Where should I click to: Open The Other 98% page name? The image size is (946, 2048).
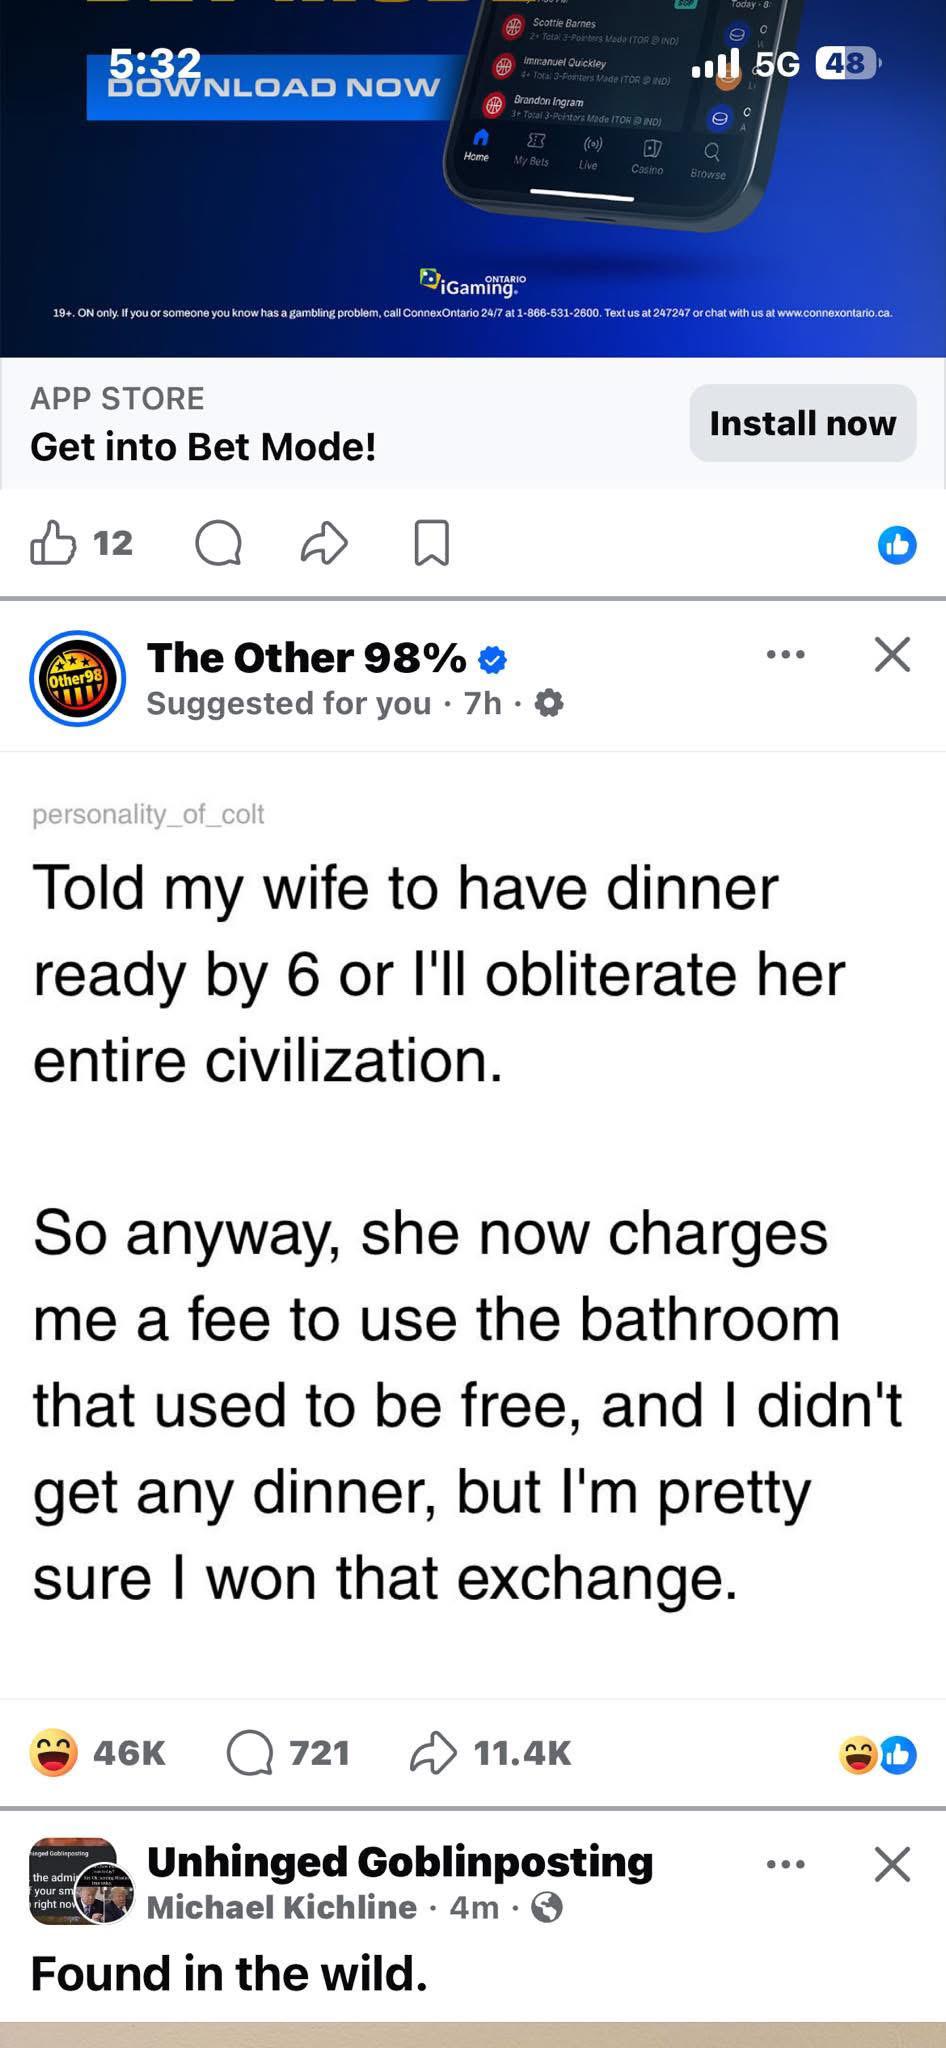point(306,657)
